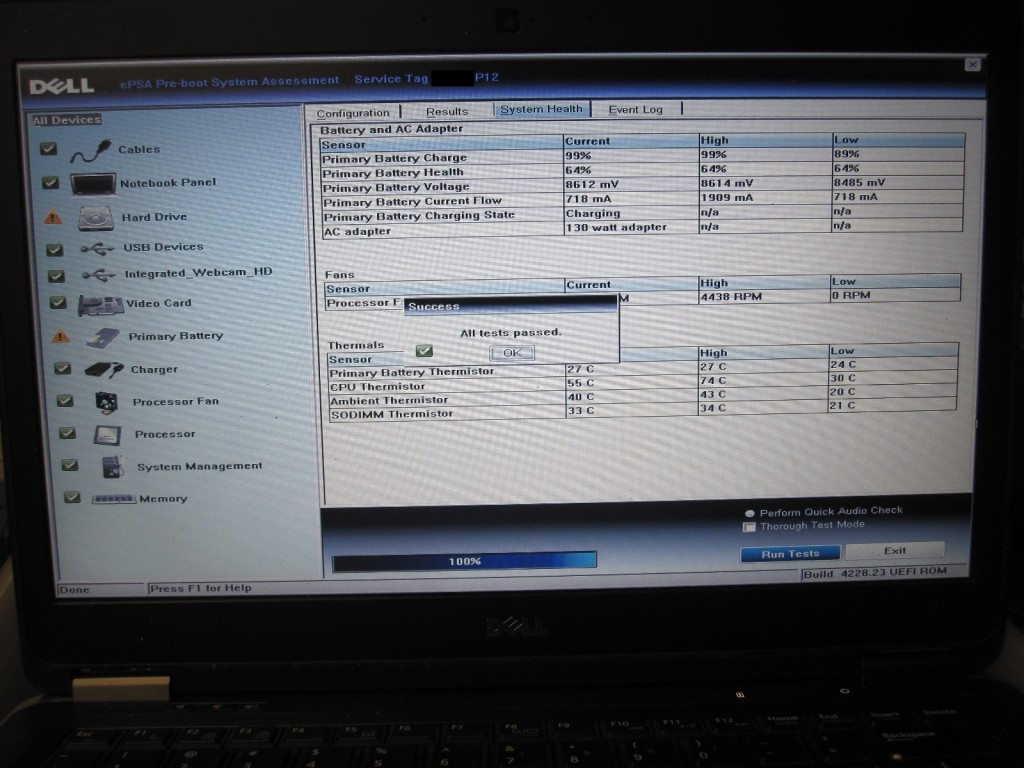Select the System Management device icon
Viewport: 1024px width, 768px height.
[113, 466]
